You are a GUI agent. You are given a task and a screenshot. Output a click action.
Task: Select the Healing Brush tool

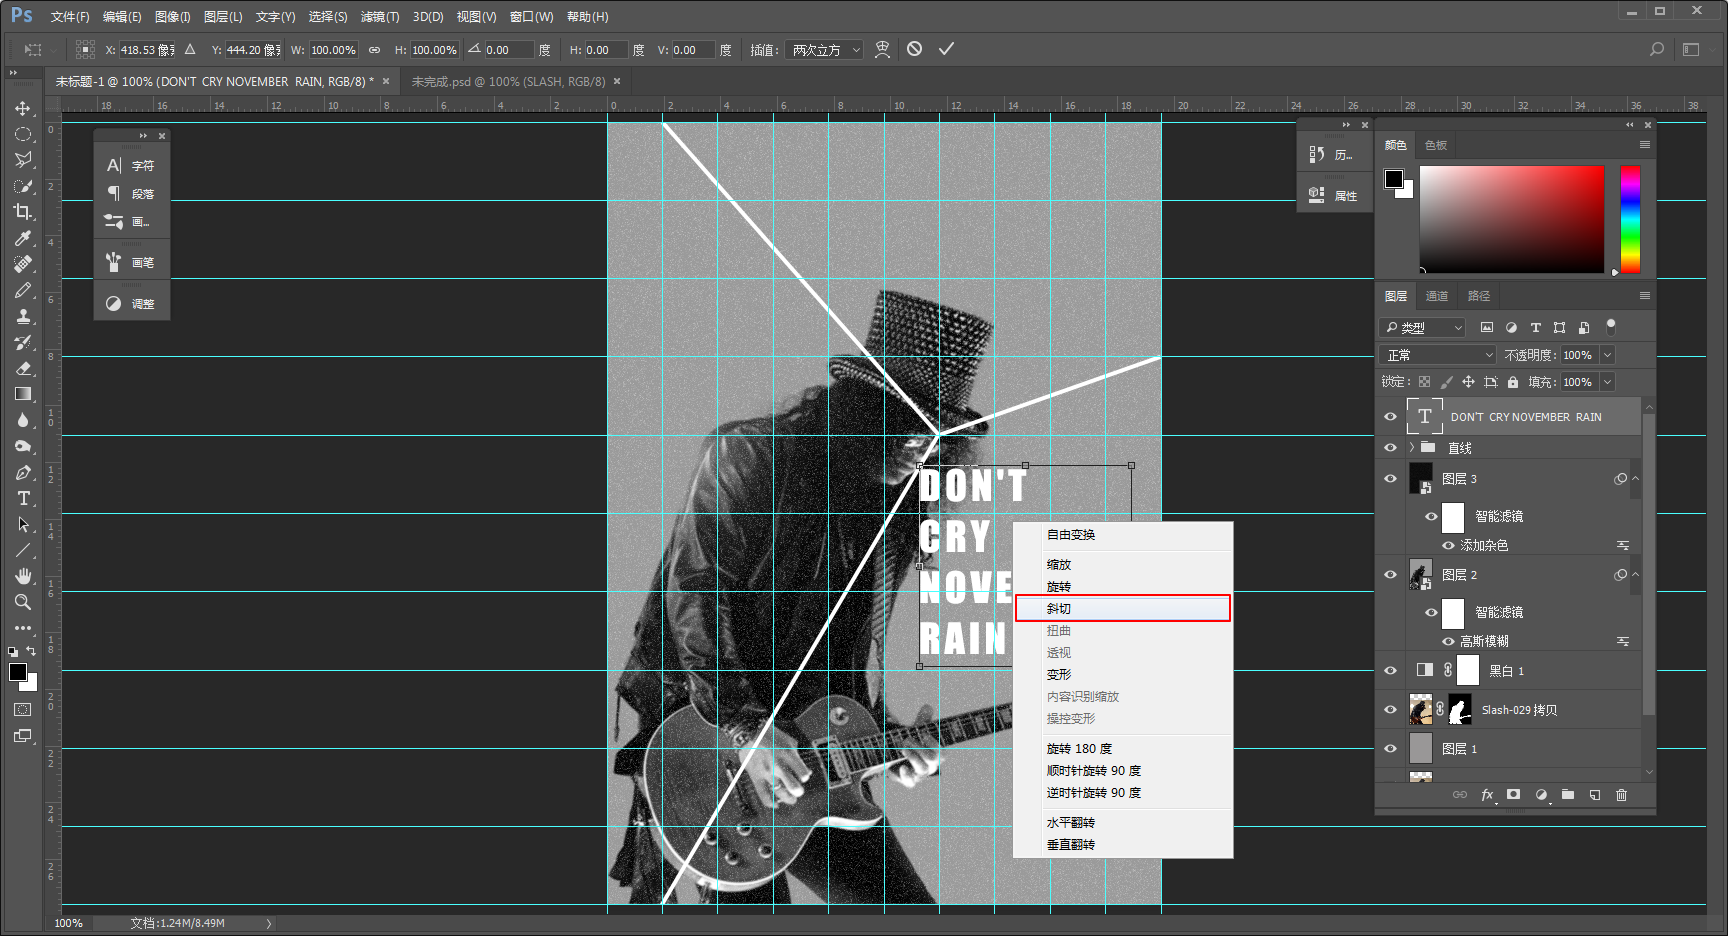coord(23,264)
